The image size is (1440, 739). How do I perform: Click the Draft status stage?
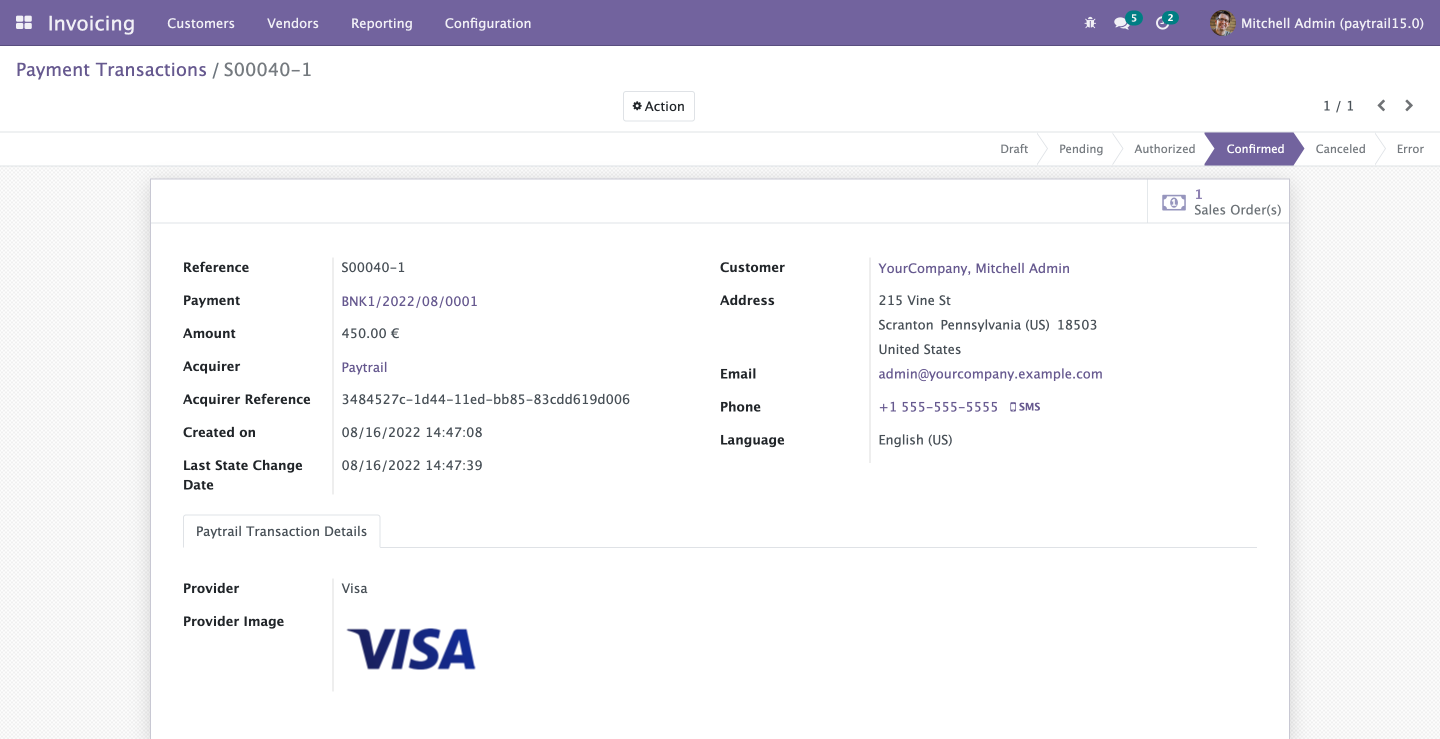click(1014, 149)
